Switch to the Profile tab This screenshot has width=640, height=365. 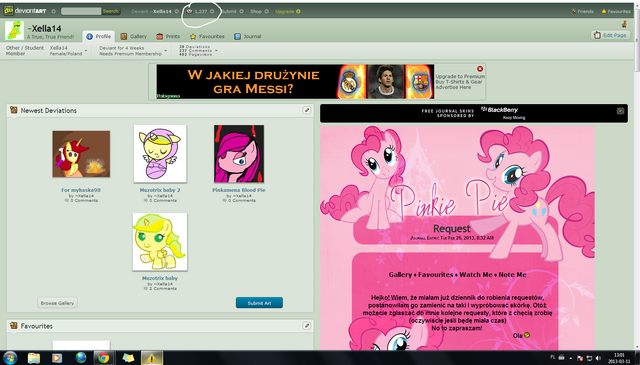click(x=98, y=36)
